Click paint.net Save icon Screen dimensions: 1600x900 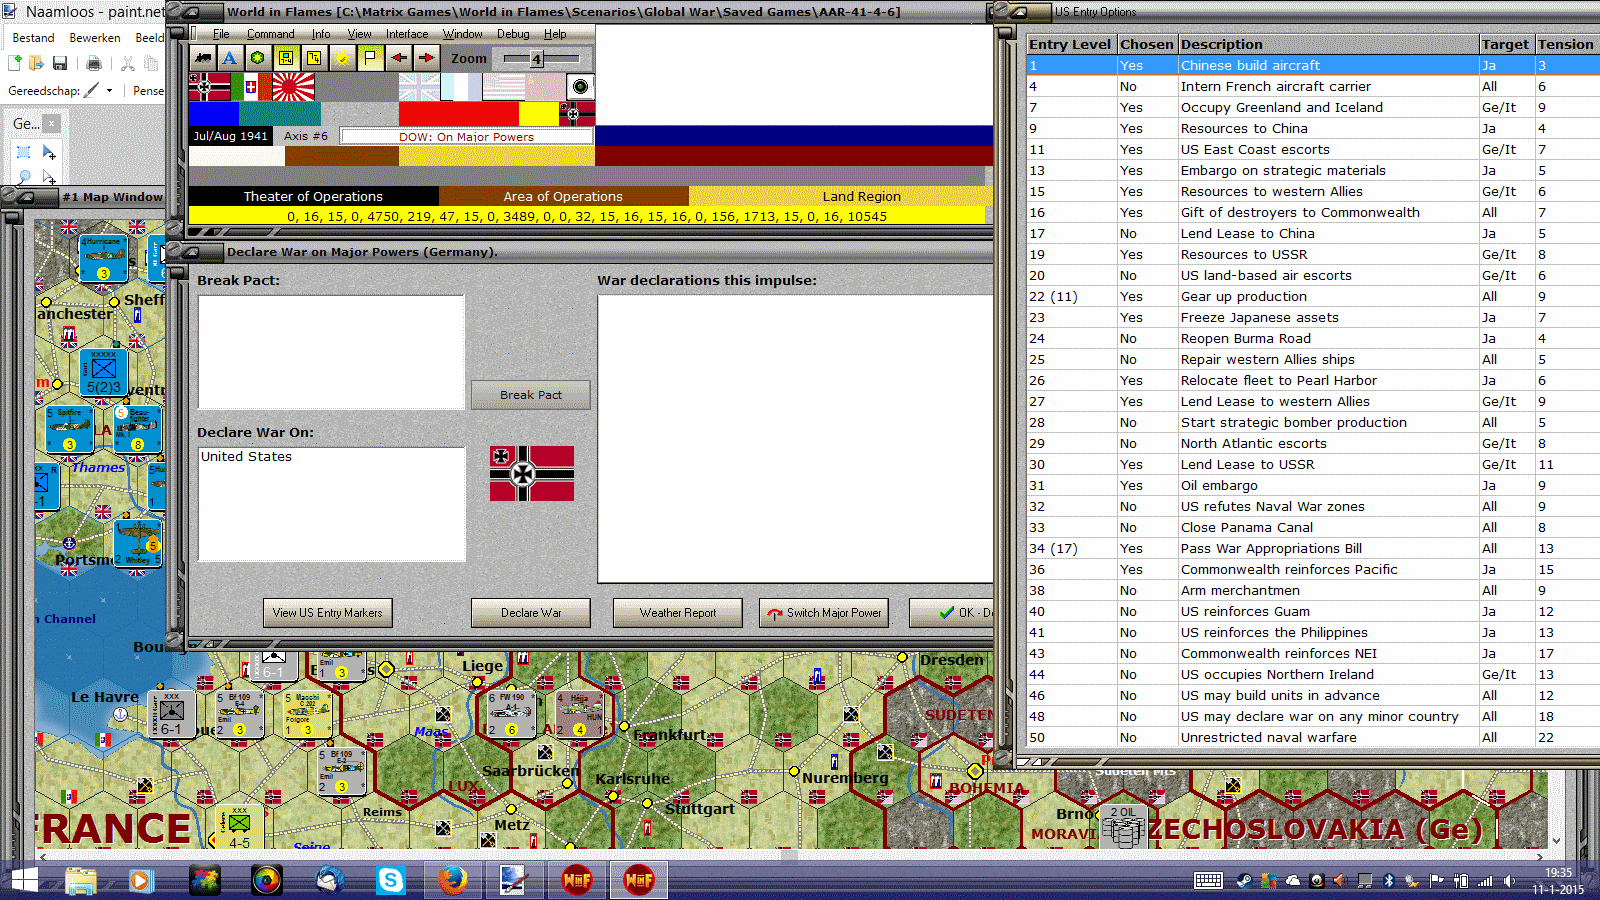point(60,63)
